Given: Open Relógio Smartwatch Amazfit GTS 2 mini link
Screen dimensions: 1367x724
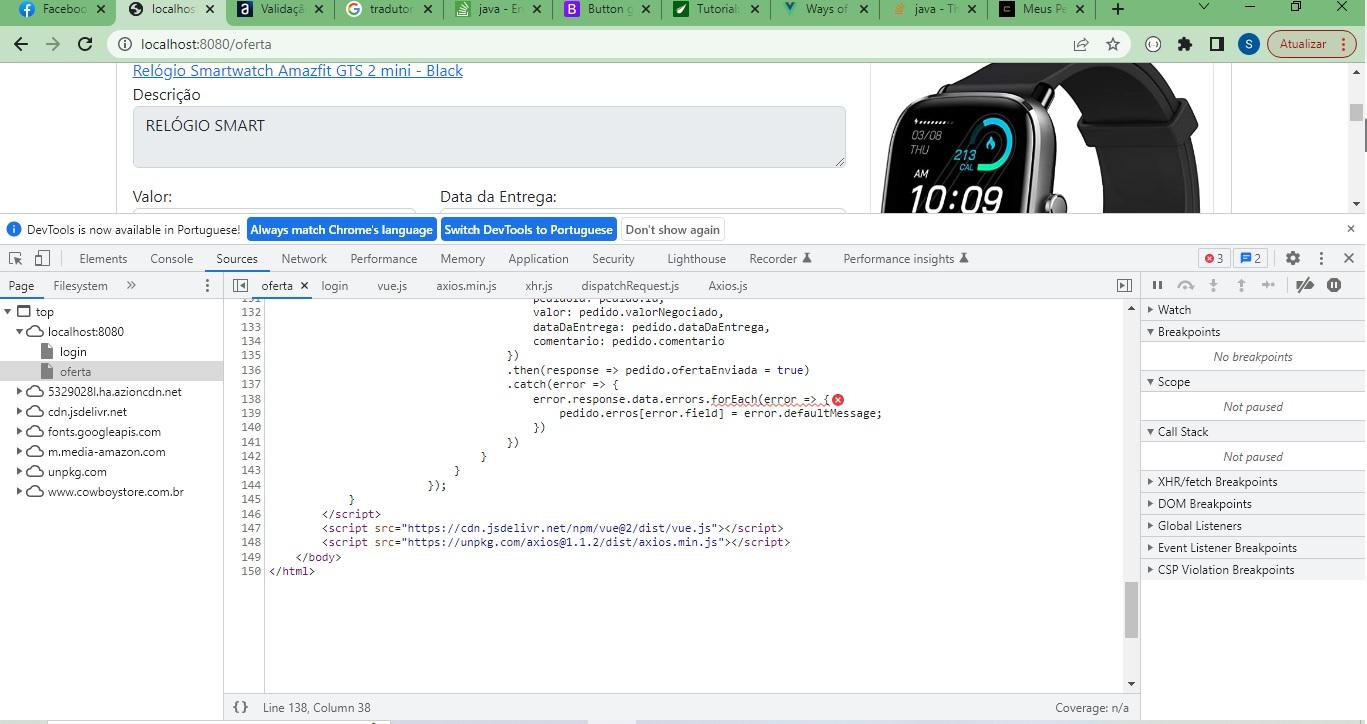Looking at the screenshot, I should (297, 71).
